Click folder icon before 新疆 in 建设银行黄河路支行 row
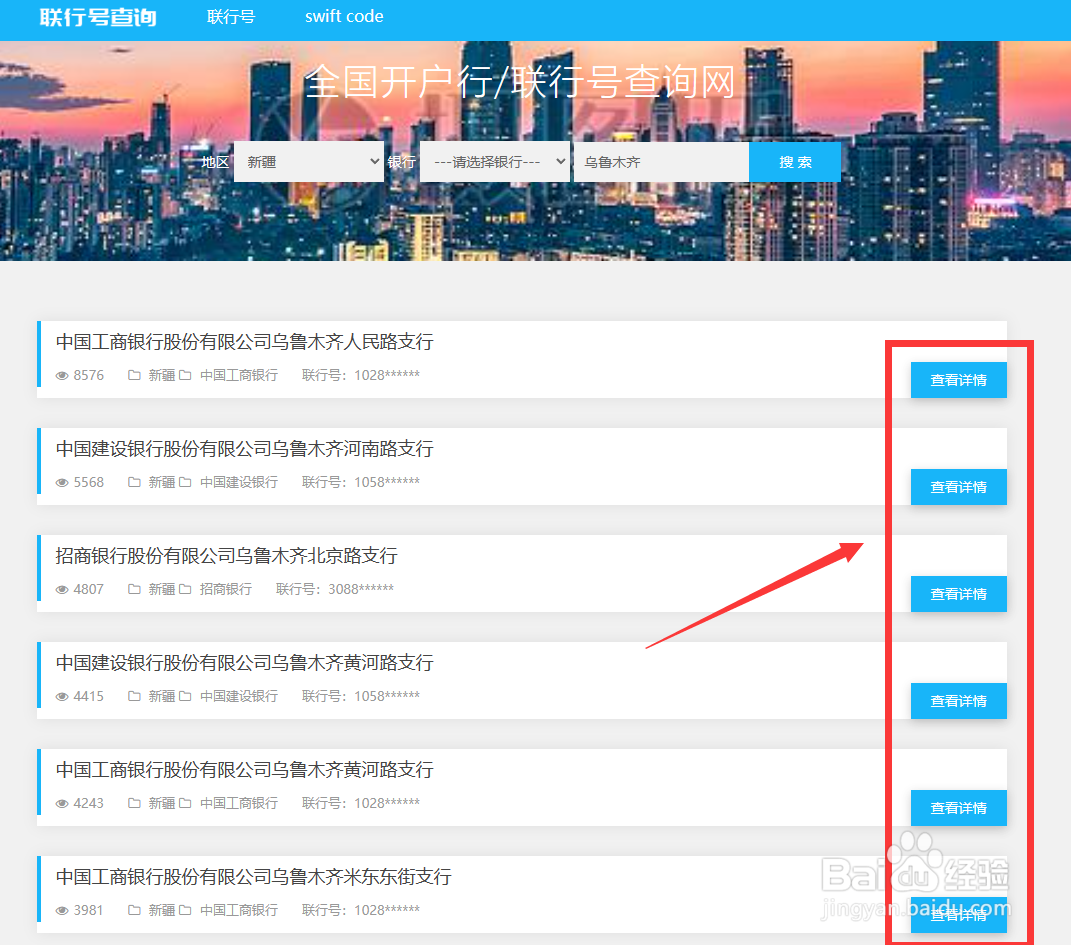This screenshot has width=1071, height=945. [135, 696]
